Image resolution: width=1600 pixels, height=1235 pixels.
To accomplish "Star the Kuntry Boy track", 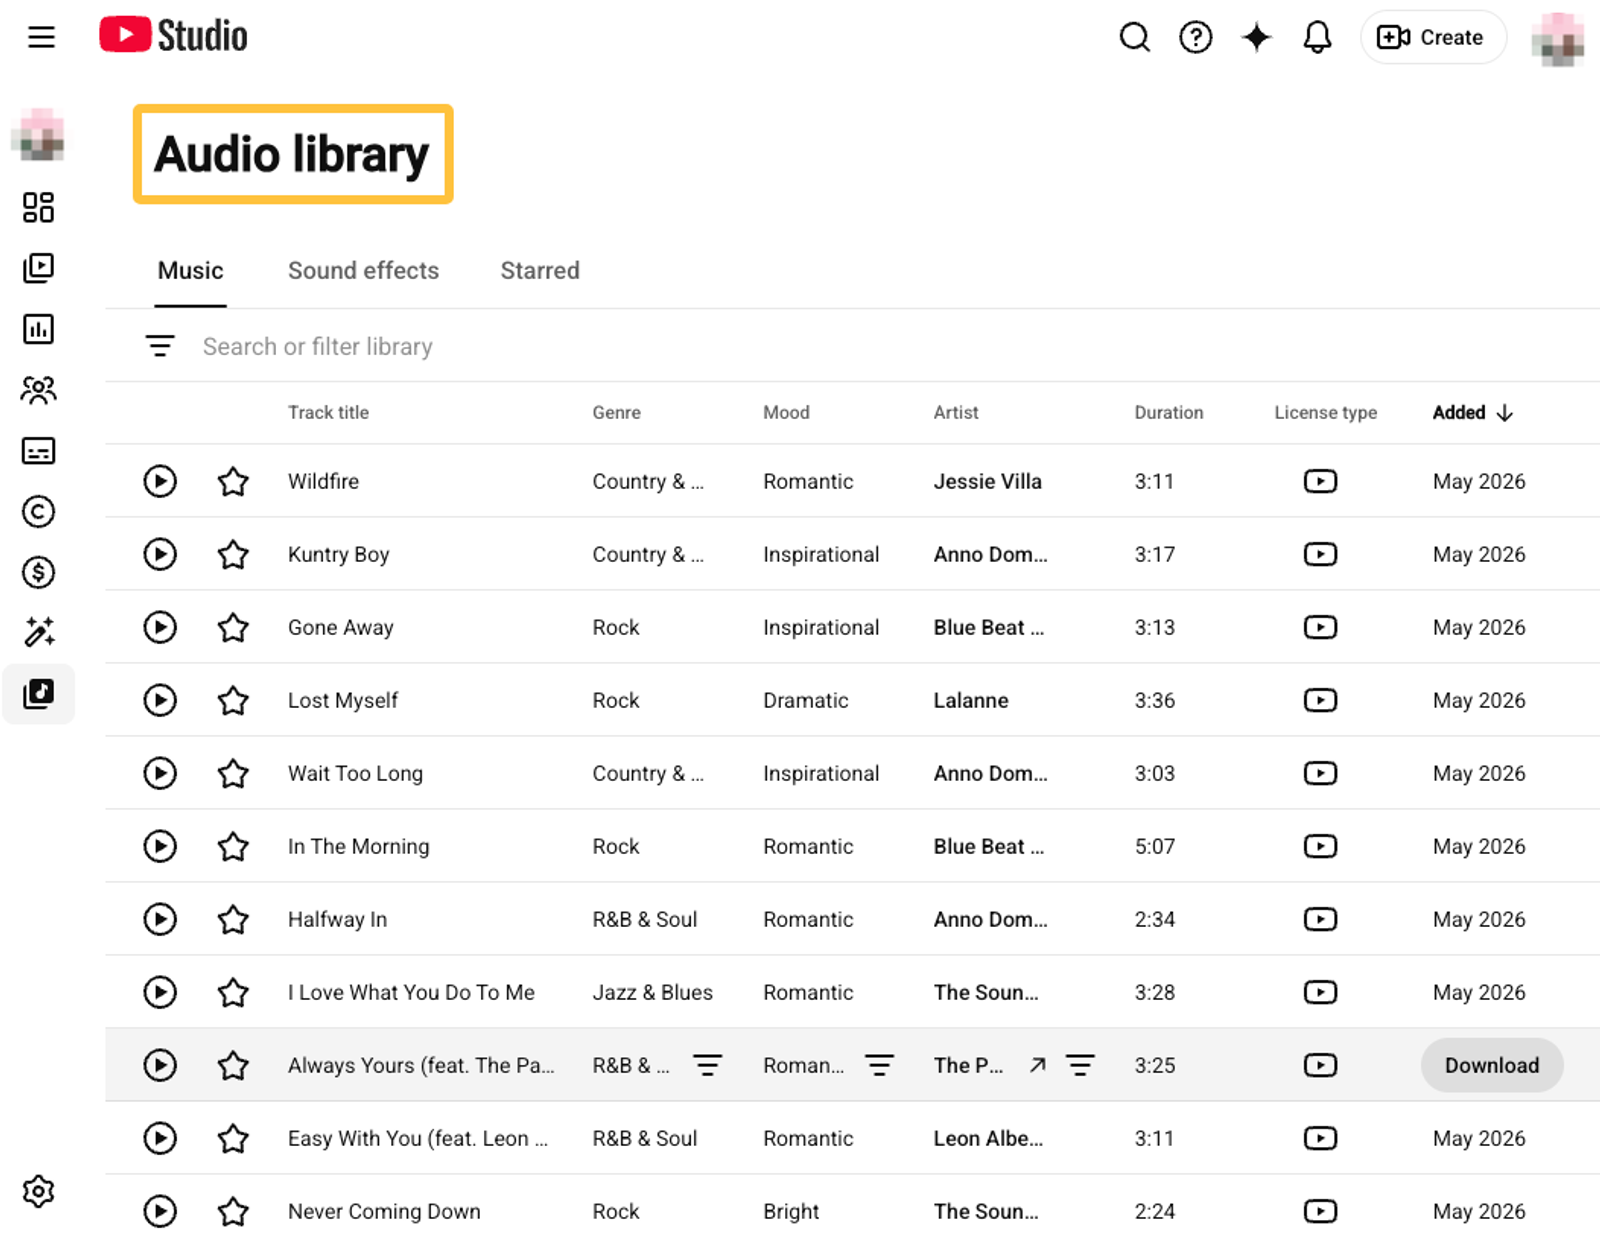I will [233, 554].
